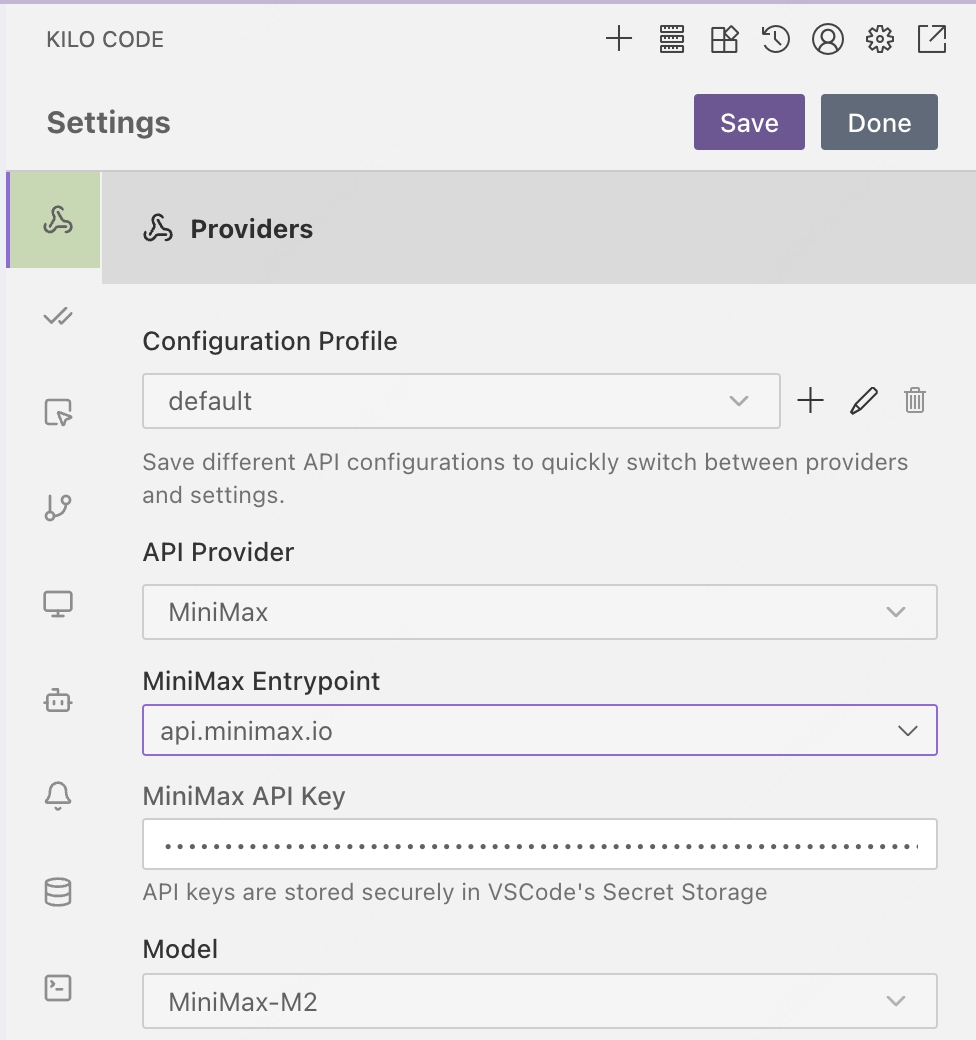Open the MiniMax Entrypoint dropdown
976x1040 pixels.
coord(539,731)
